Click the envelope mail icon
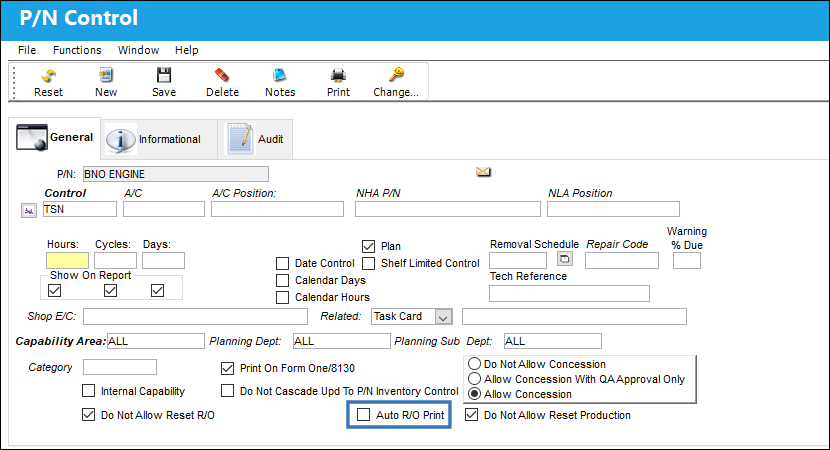The image size is (830, 450). click(483, 172)
